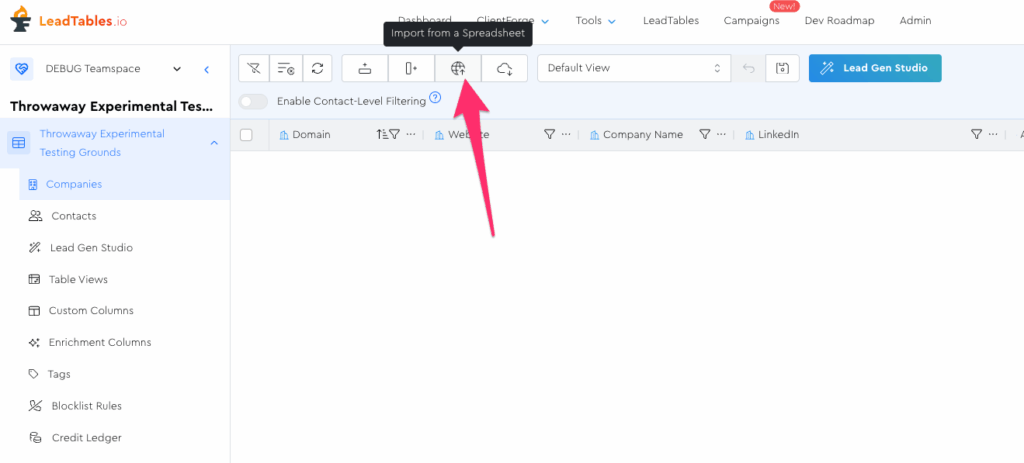The height and width of the screenshot is (463, 1024).
Task: Collapse the Throwaway Experimental Testing Grounds tree
Action: (x=214, y=143)
